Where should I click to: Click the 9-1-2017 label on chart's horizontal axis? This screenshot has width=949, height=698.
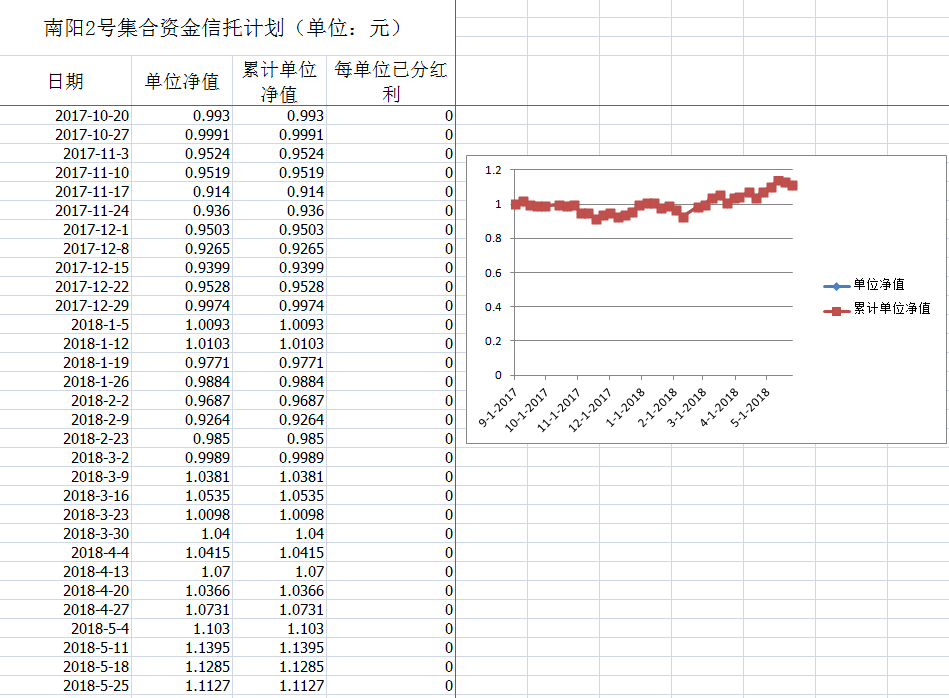click(497, 408)
